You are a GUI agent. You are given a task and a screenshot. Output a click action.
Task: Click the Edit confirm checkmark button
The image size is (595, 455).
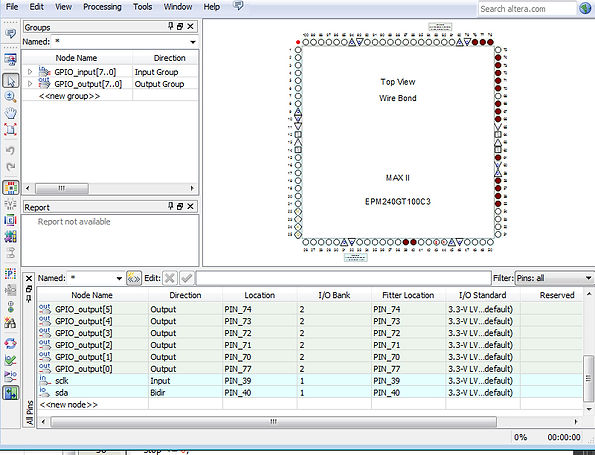tap(186, 278)
